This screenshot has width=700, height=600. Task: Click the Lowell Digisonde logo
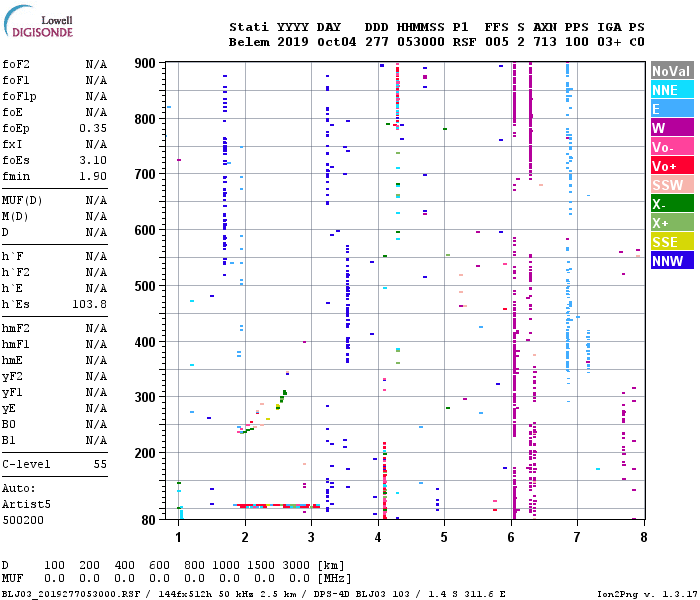click(x=38, y=21)
